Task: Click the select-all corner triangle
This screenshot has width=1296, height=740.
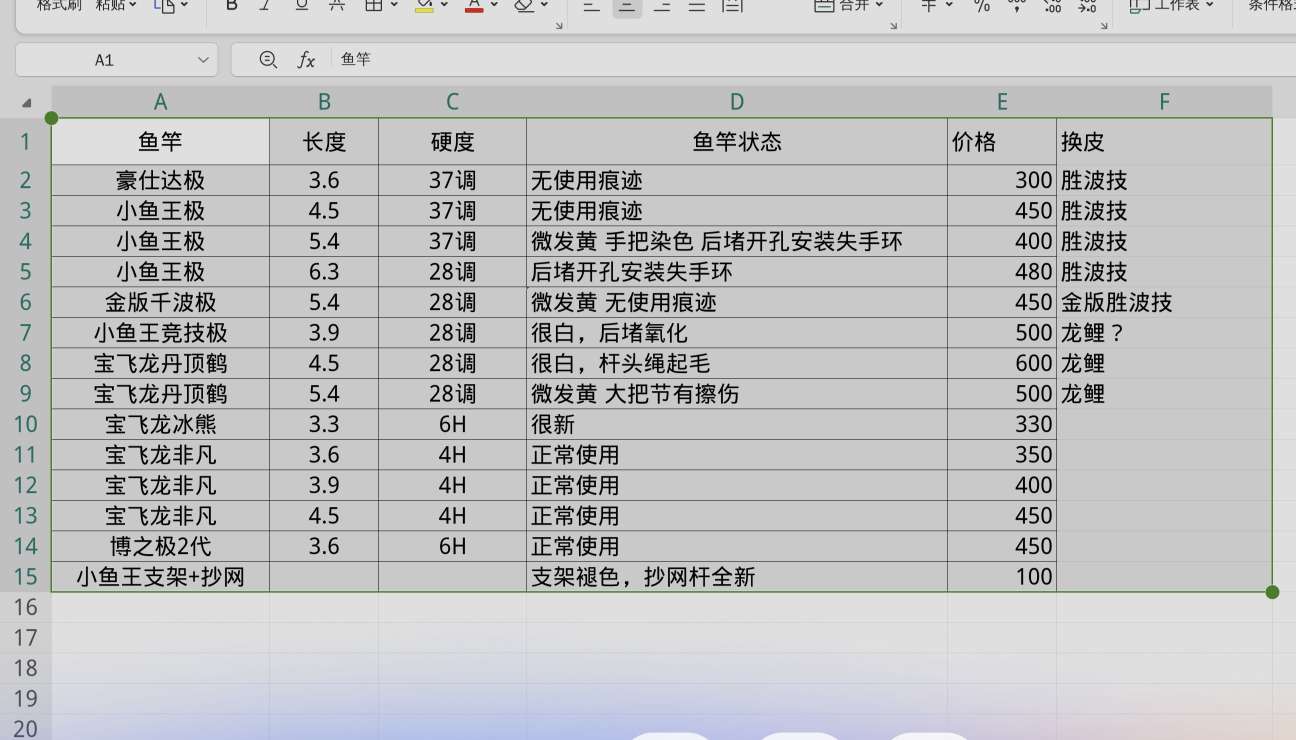Action: click(26, 102)
